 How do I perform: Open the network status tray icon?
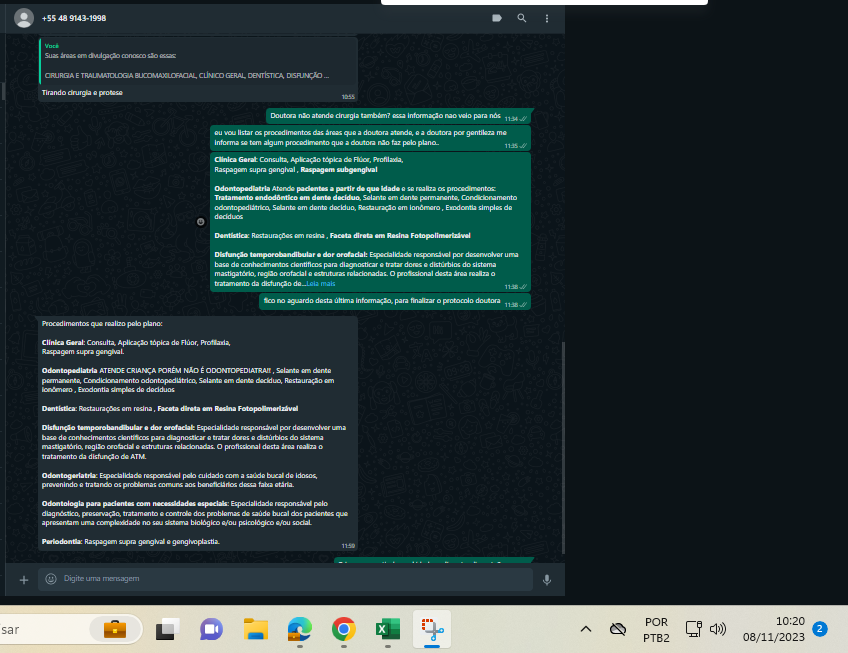[x=693, y=629]
